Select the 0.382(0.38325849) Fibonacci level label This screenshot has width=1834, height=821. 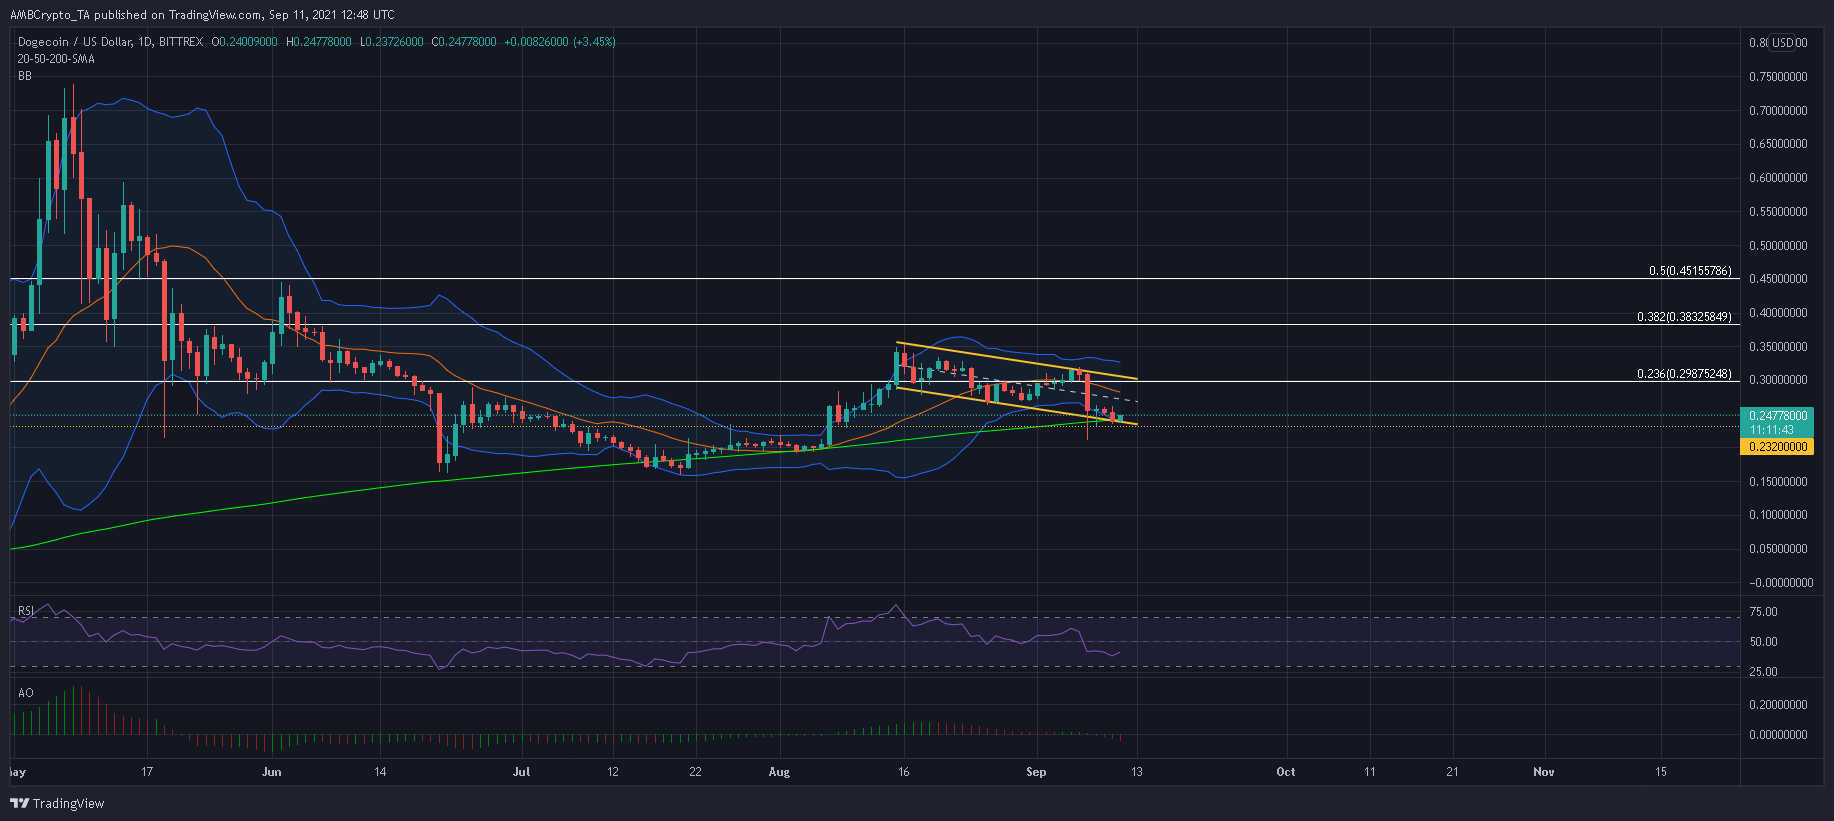tap(1684, 317)
